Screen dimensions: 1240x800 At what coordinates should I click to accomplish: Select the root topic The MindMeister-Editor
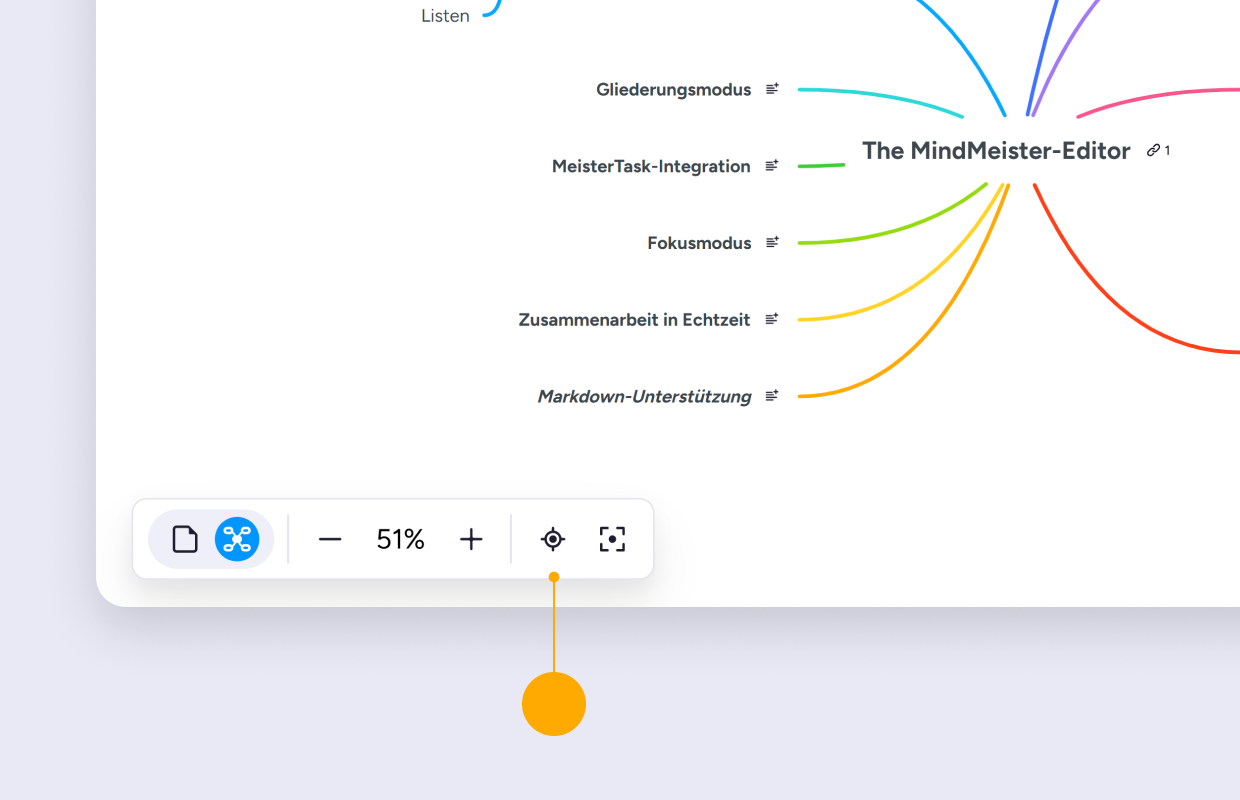[996, 151]
